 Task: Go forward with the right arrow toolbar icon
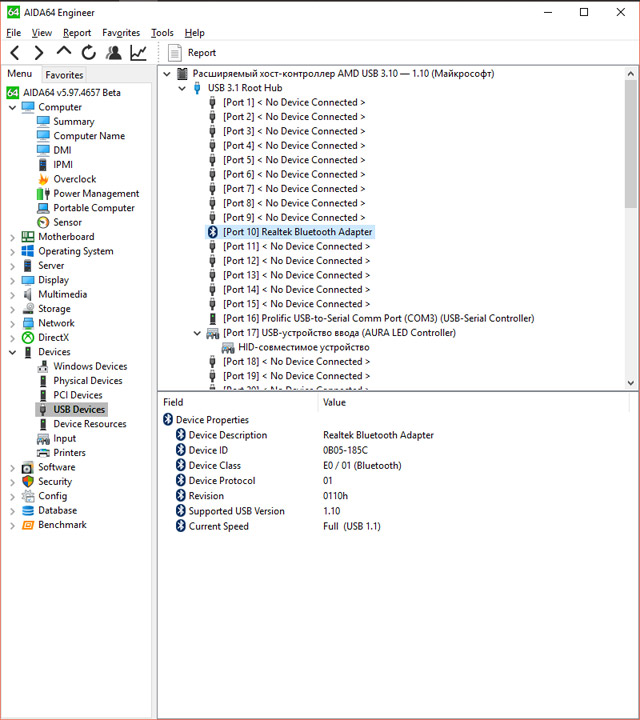pyautogui.click(x=39, y=53)
